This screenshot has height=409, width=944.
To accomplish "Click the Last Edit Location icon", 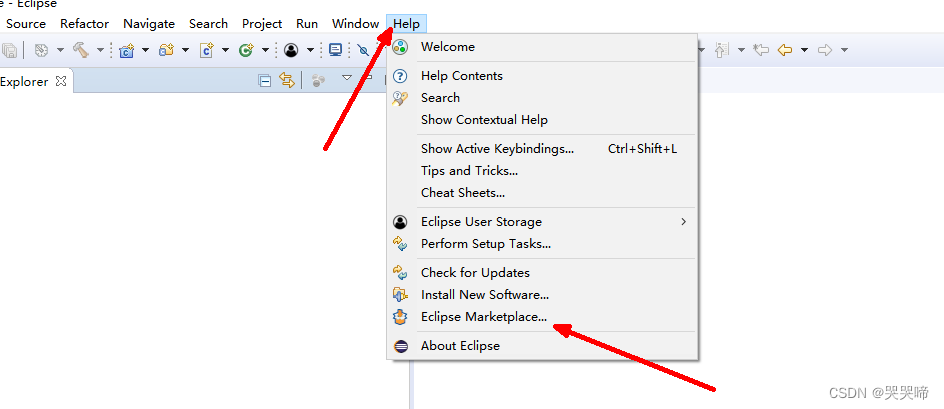I will [761, 50].
